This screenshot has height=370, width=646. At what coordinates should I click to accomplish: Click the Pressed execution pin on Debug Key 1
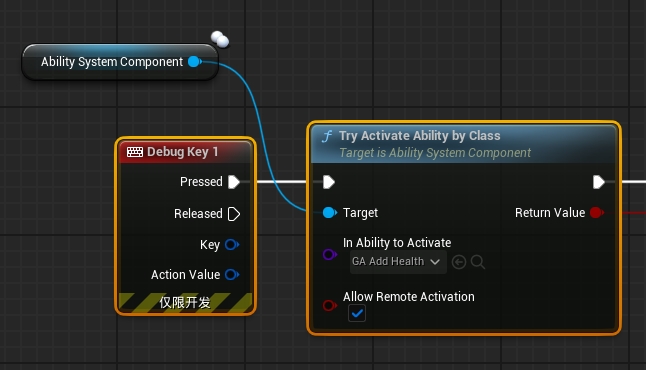tap(234, 182)
